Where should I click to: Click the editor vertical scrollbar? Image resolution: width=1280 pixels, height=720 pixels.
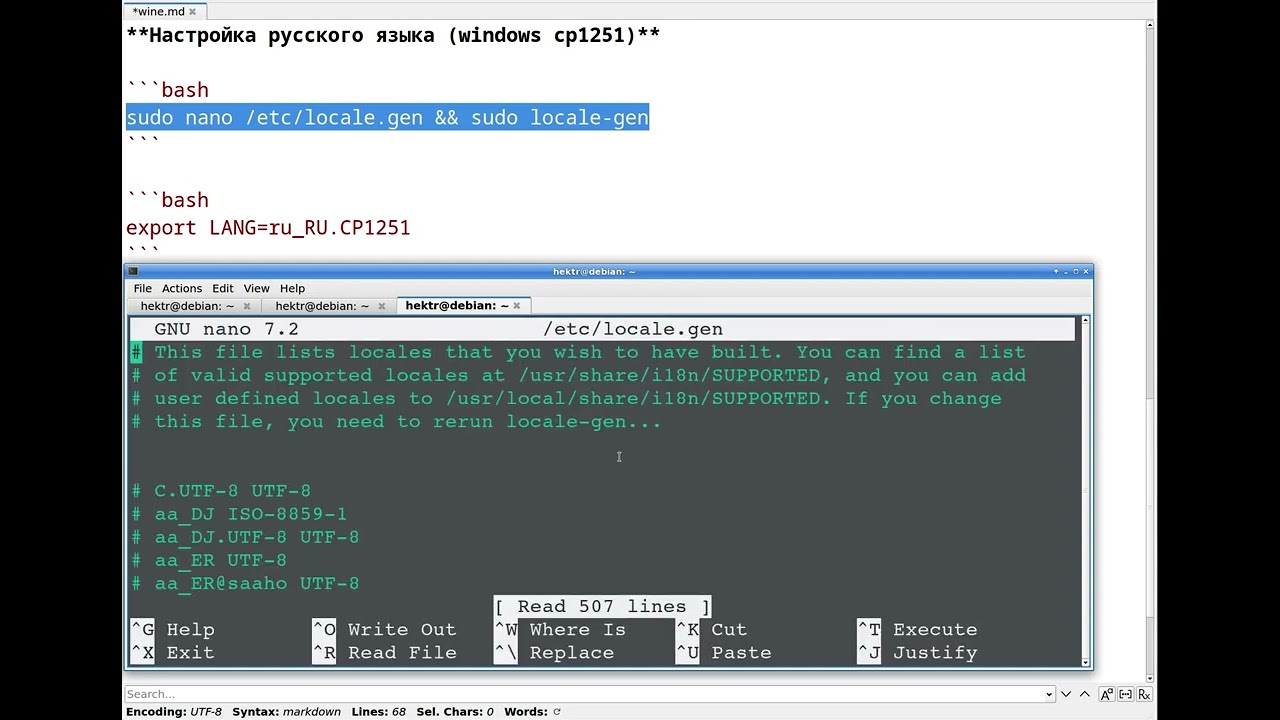1150,350
